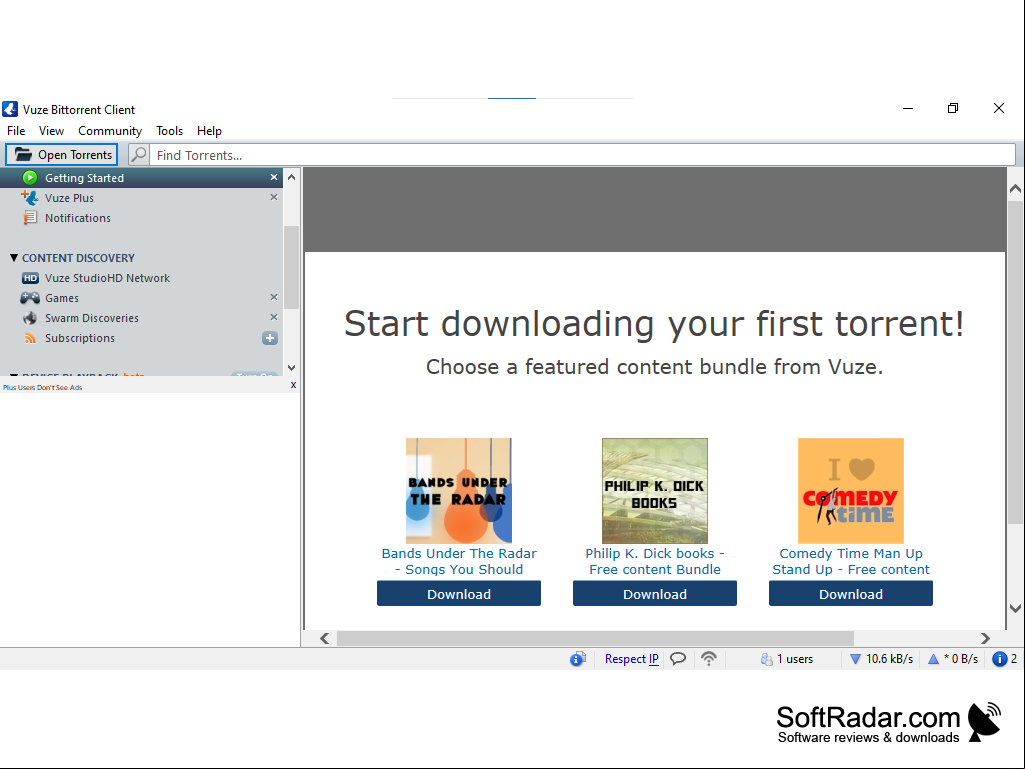Click the I Love Comedy Time thumbnail

[851, 491]
